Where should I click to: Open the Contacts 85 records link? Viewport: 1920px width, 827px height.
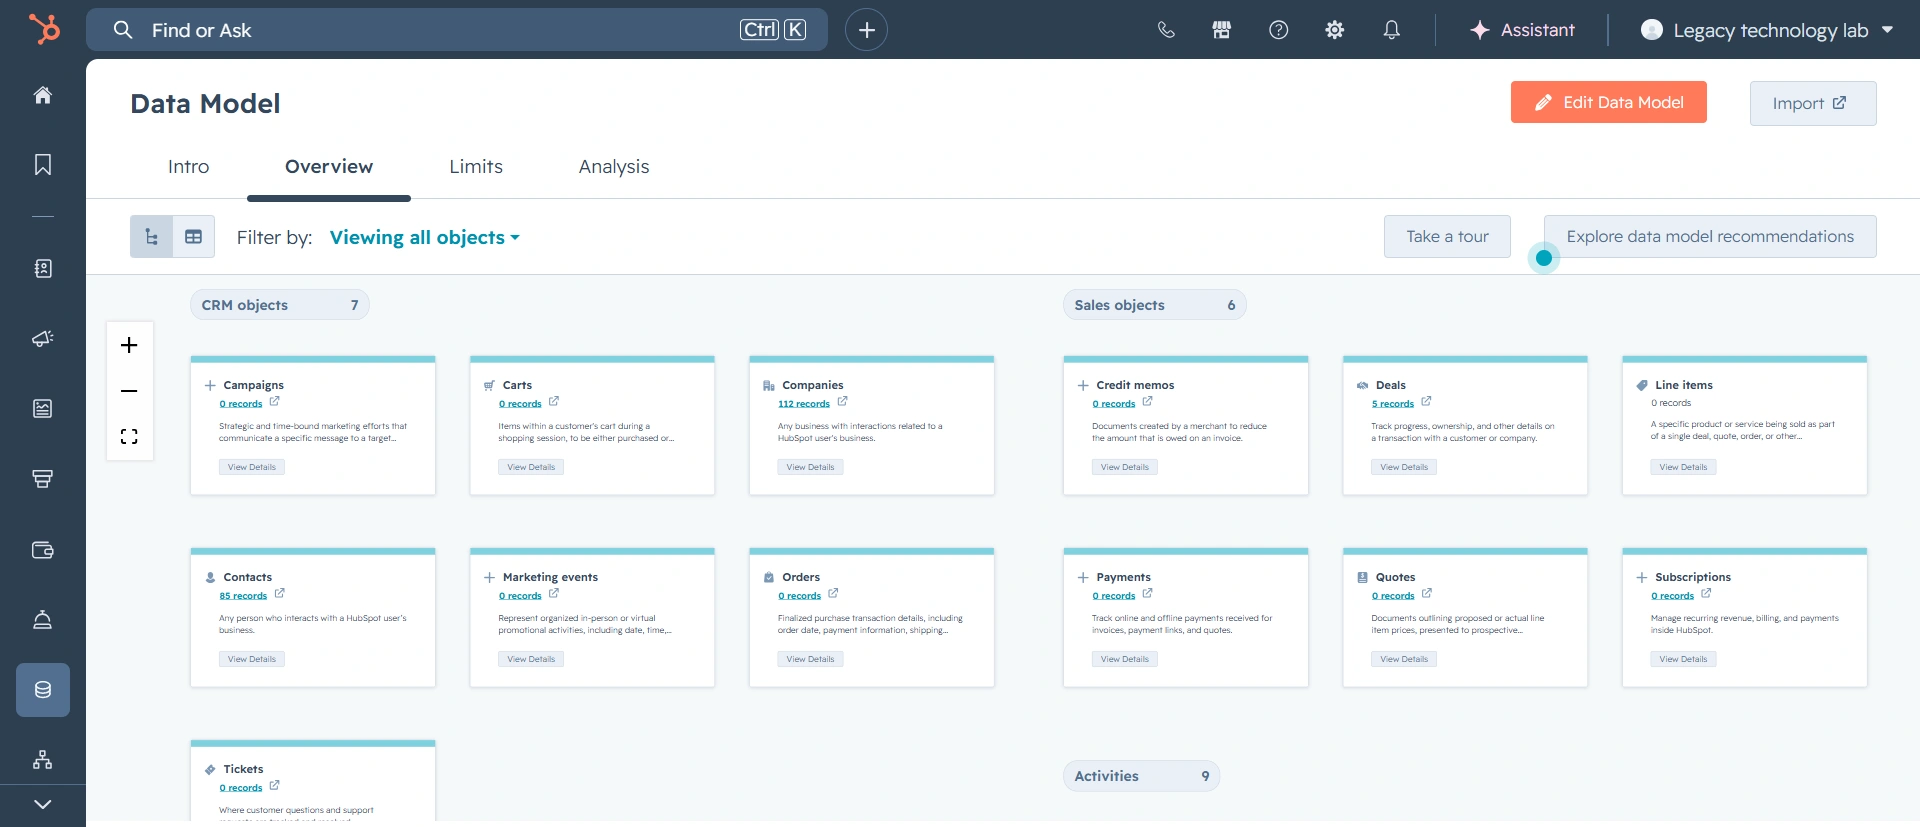(x=243, y=596)
